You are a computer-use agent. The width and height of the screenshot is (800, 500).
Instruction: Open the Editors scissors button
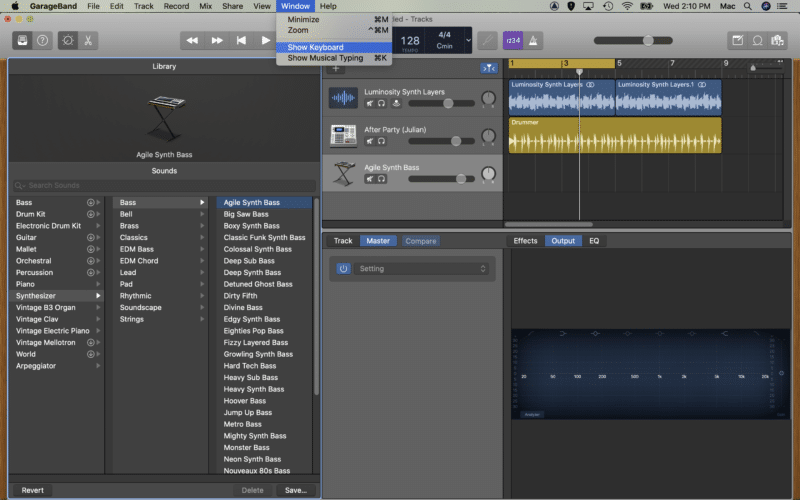pos(88,40)
